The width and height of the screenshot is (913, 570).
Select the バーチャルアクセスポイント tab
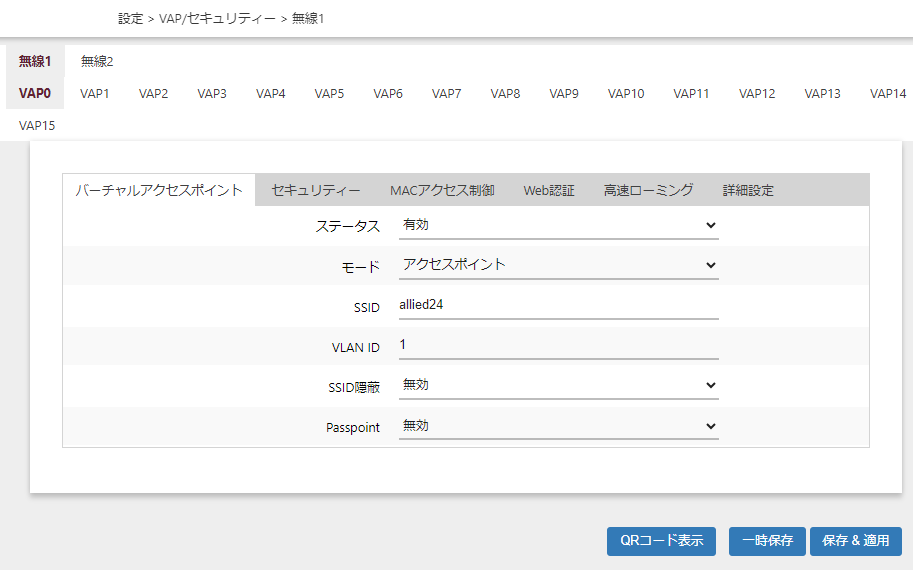[x=159, y=190]
